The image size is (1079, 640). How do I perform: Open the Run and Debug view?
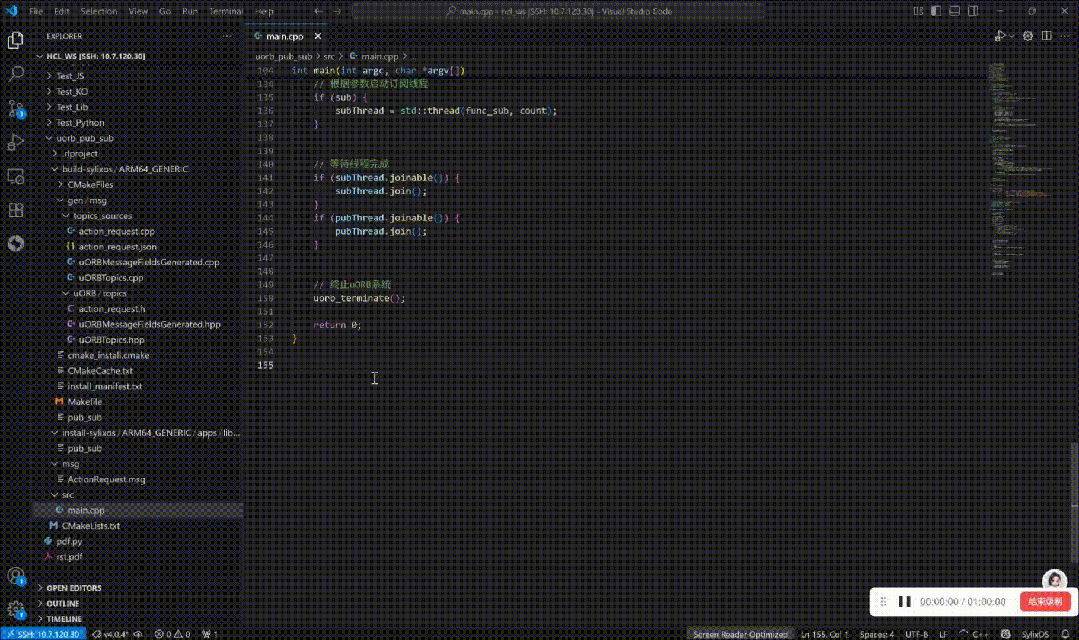[x=16, y=141]
